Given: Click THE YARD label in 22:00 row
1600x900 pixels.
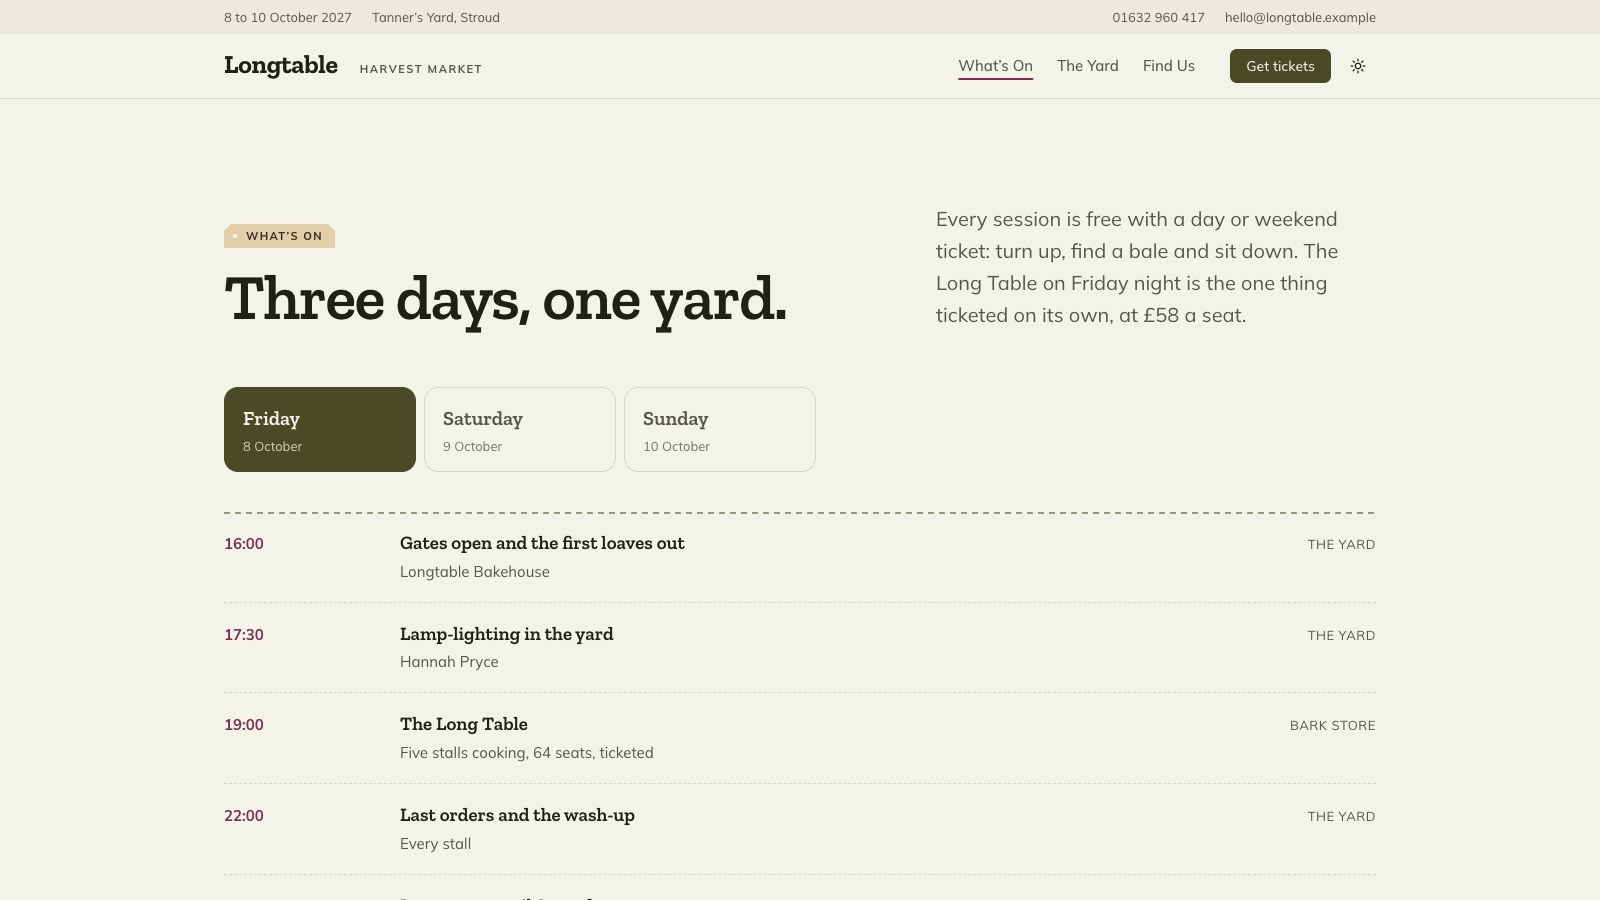Looking at the screenshot, I should pyautogui.click(x=1341, y=816).
